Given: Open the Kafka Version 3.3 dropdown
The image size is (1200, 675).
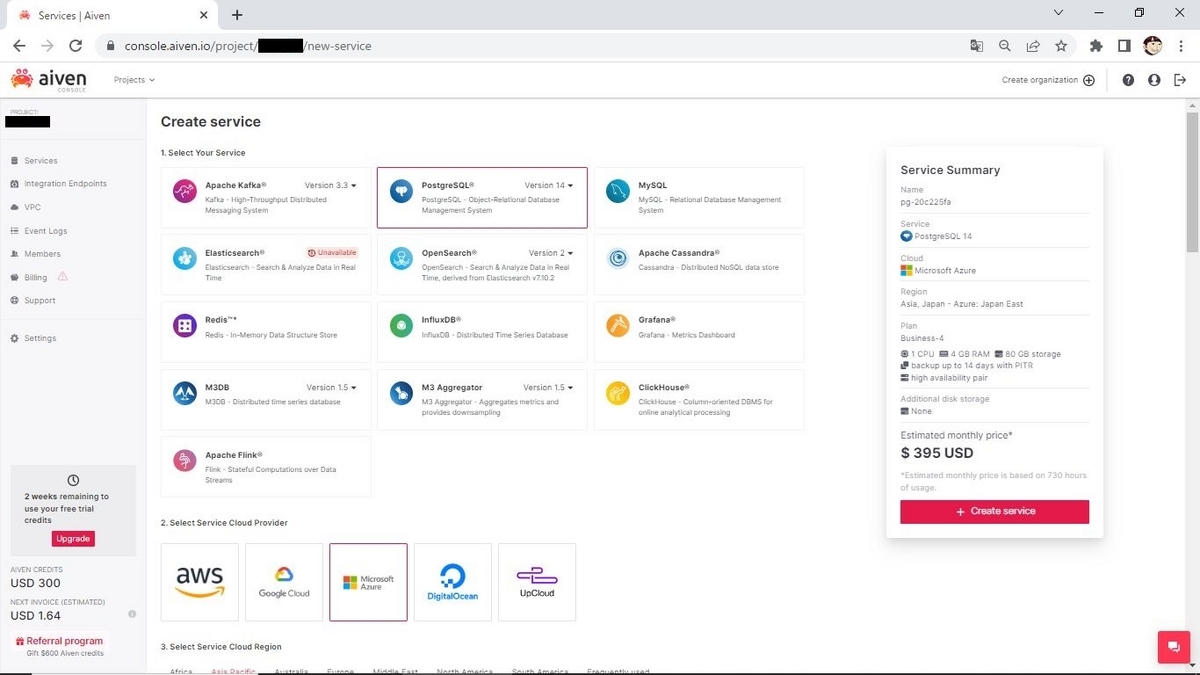Looking at the screenshot, I should [x=330, y=185].
